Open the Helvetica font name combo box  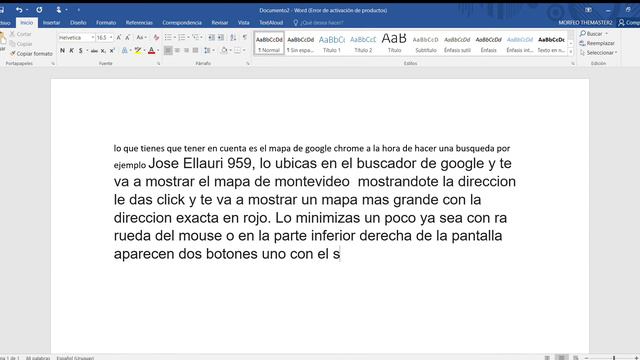pos(76,38)
